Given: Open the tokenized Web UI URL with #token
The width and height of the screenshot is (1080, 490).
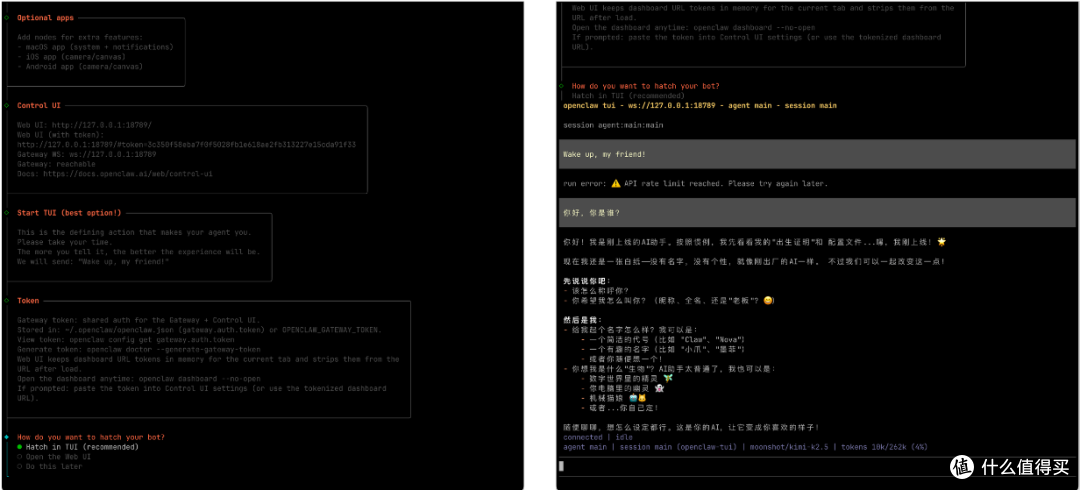Looking at the screenshot, I should pyautogui.click(x=186, y=145).
